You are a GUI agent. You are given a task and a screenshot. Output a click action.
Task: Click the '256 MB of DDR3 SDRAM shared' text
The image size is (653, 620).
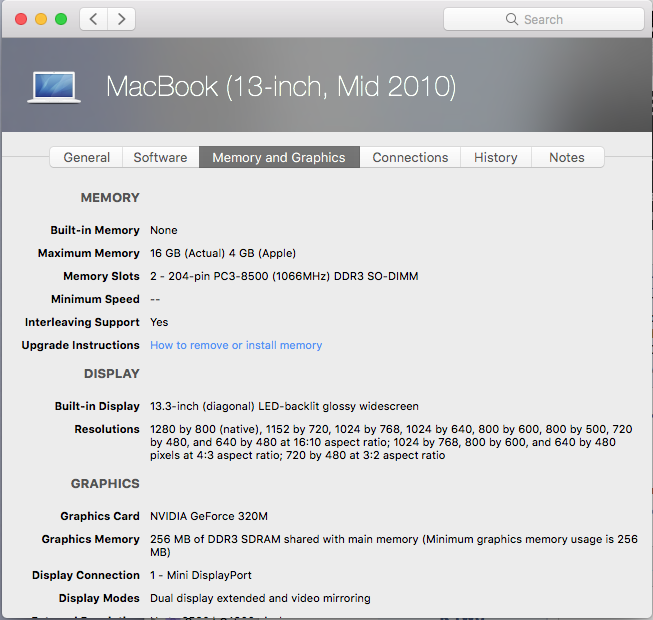[394, 545]
